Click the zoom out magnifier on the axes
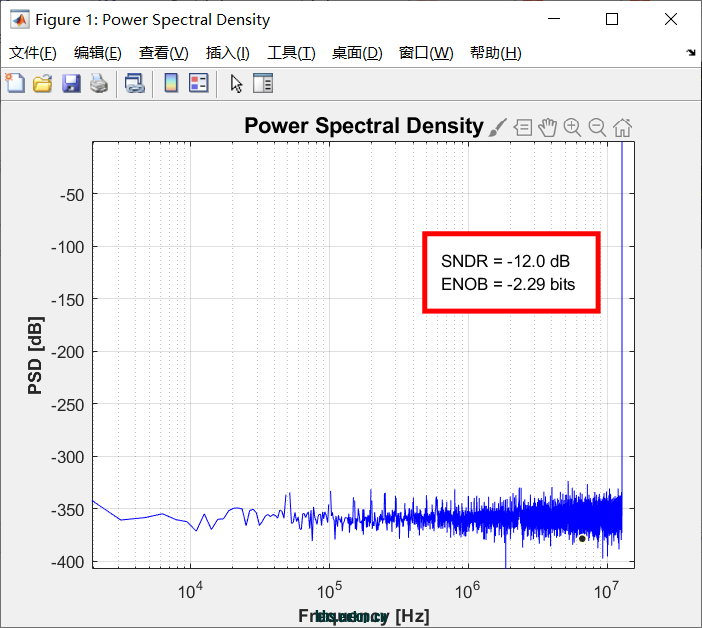Screen dimensions: 702x628 pyautogui.click(x=597, y=127)
